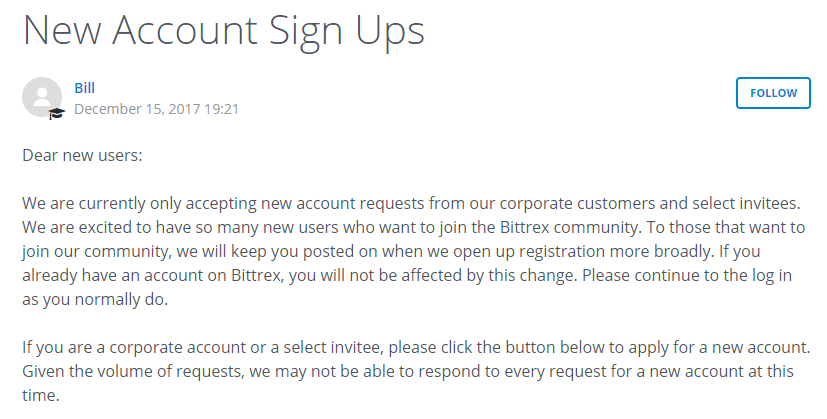Click the graduation cap badge icon
This screenshot has width=827, height=419.
tap(56, 113)
